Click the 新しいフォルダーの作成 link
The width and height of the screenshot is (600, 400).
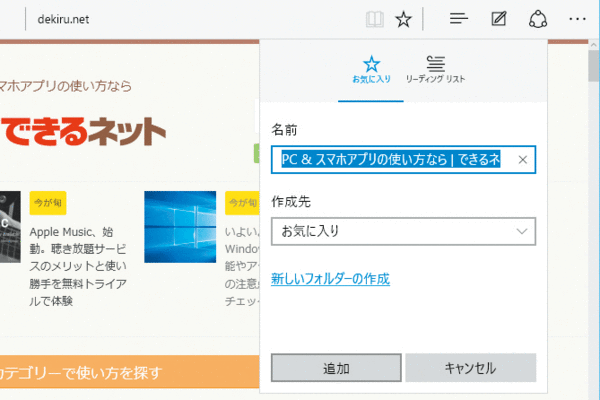coord(330,279)
